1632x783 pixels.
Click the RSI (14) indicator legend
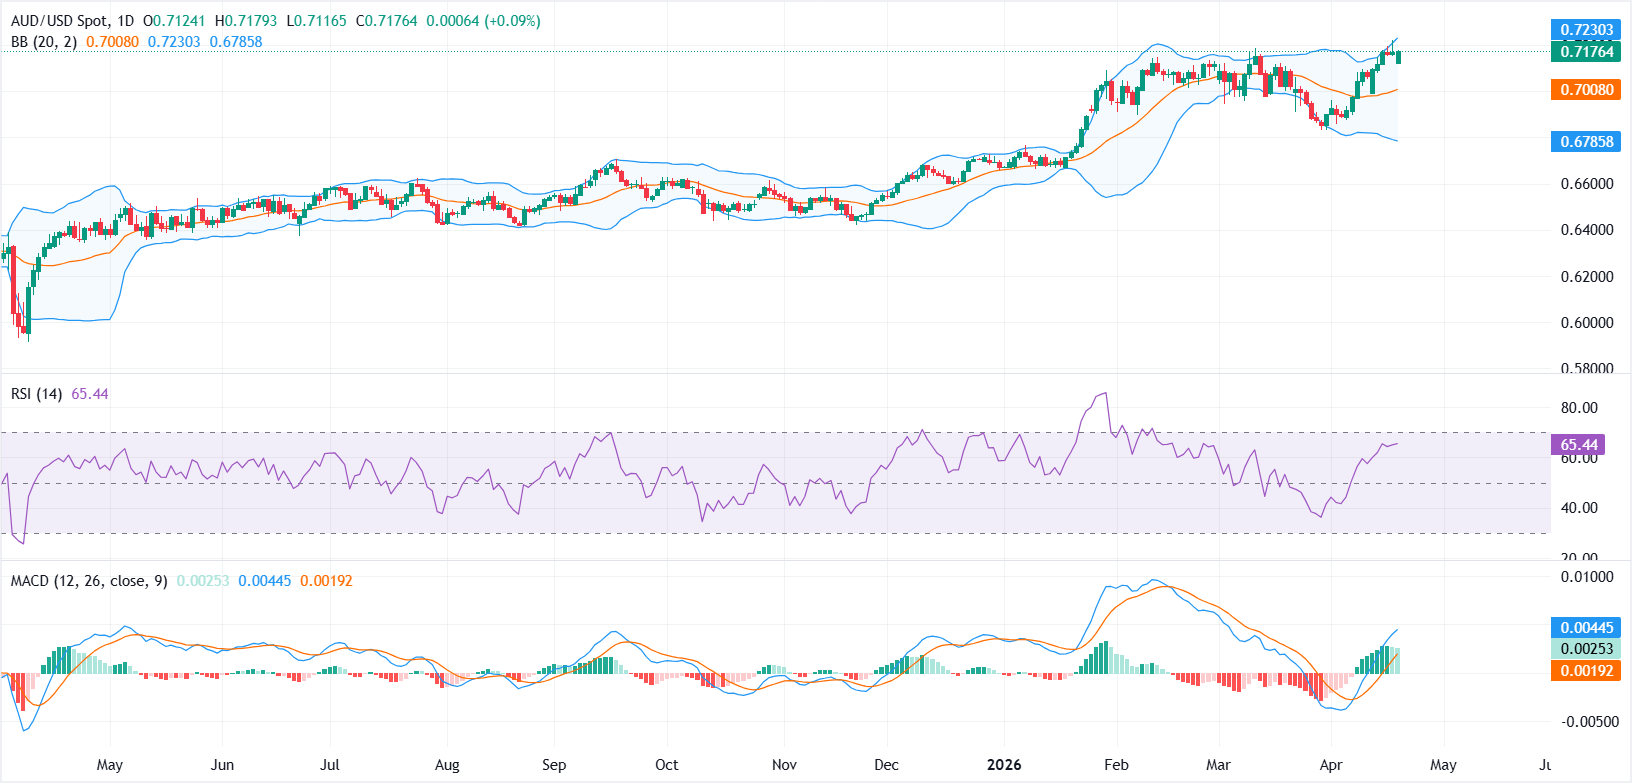(x=36, y=394)
